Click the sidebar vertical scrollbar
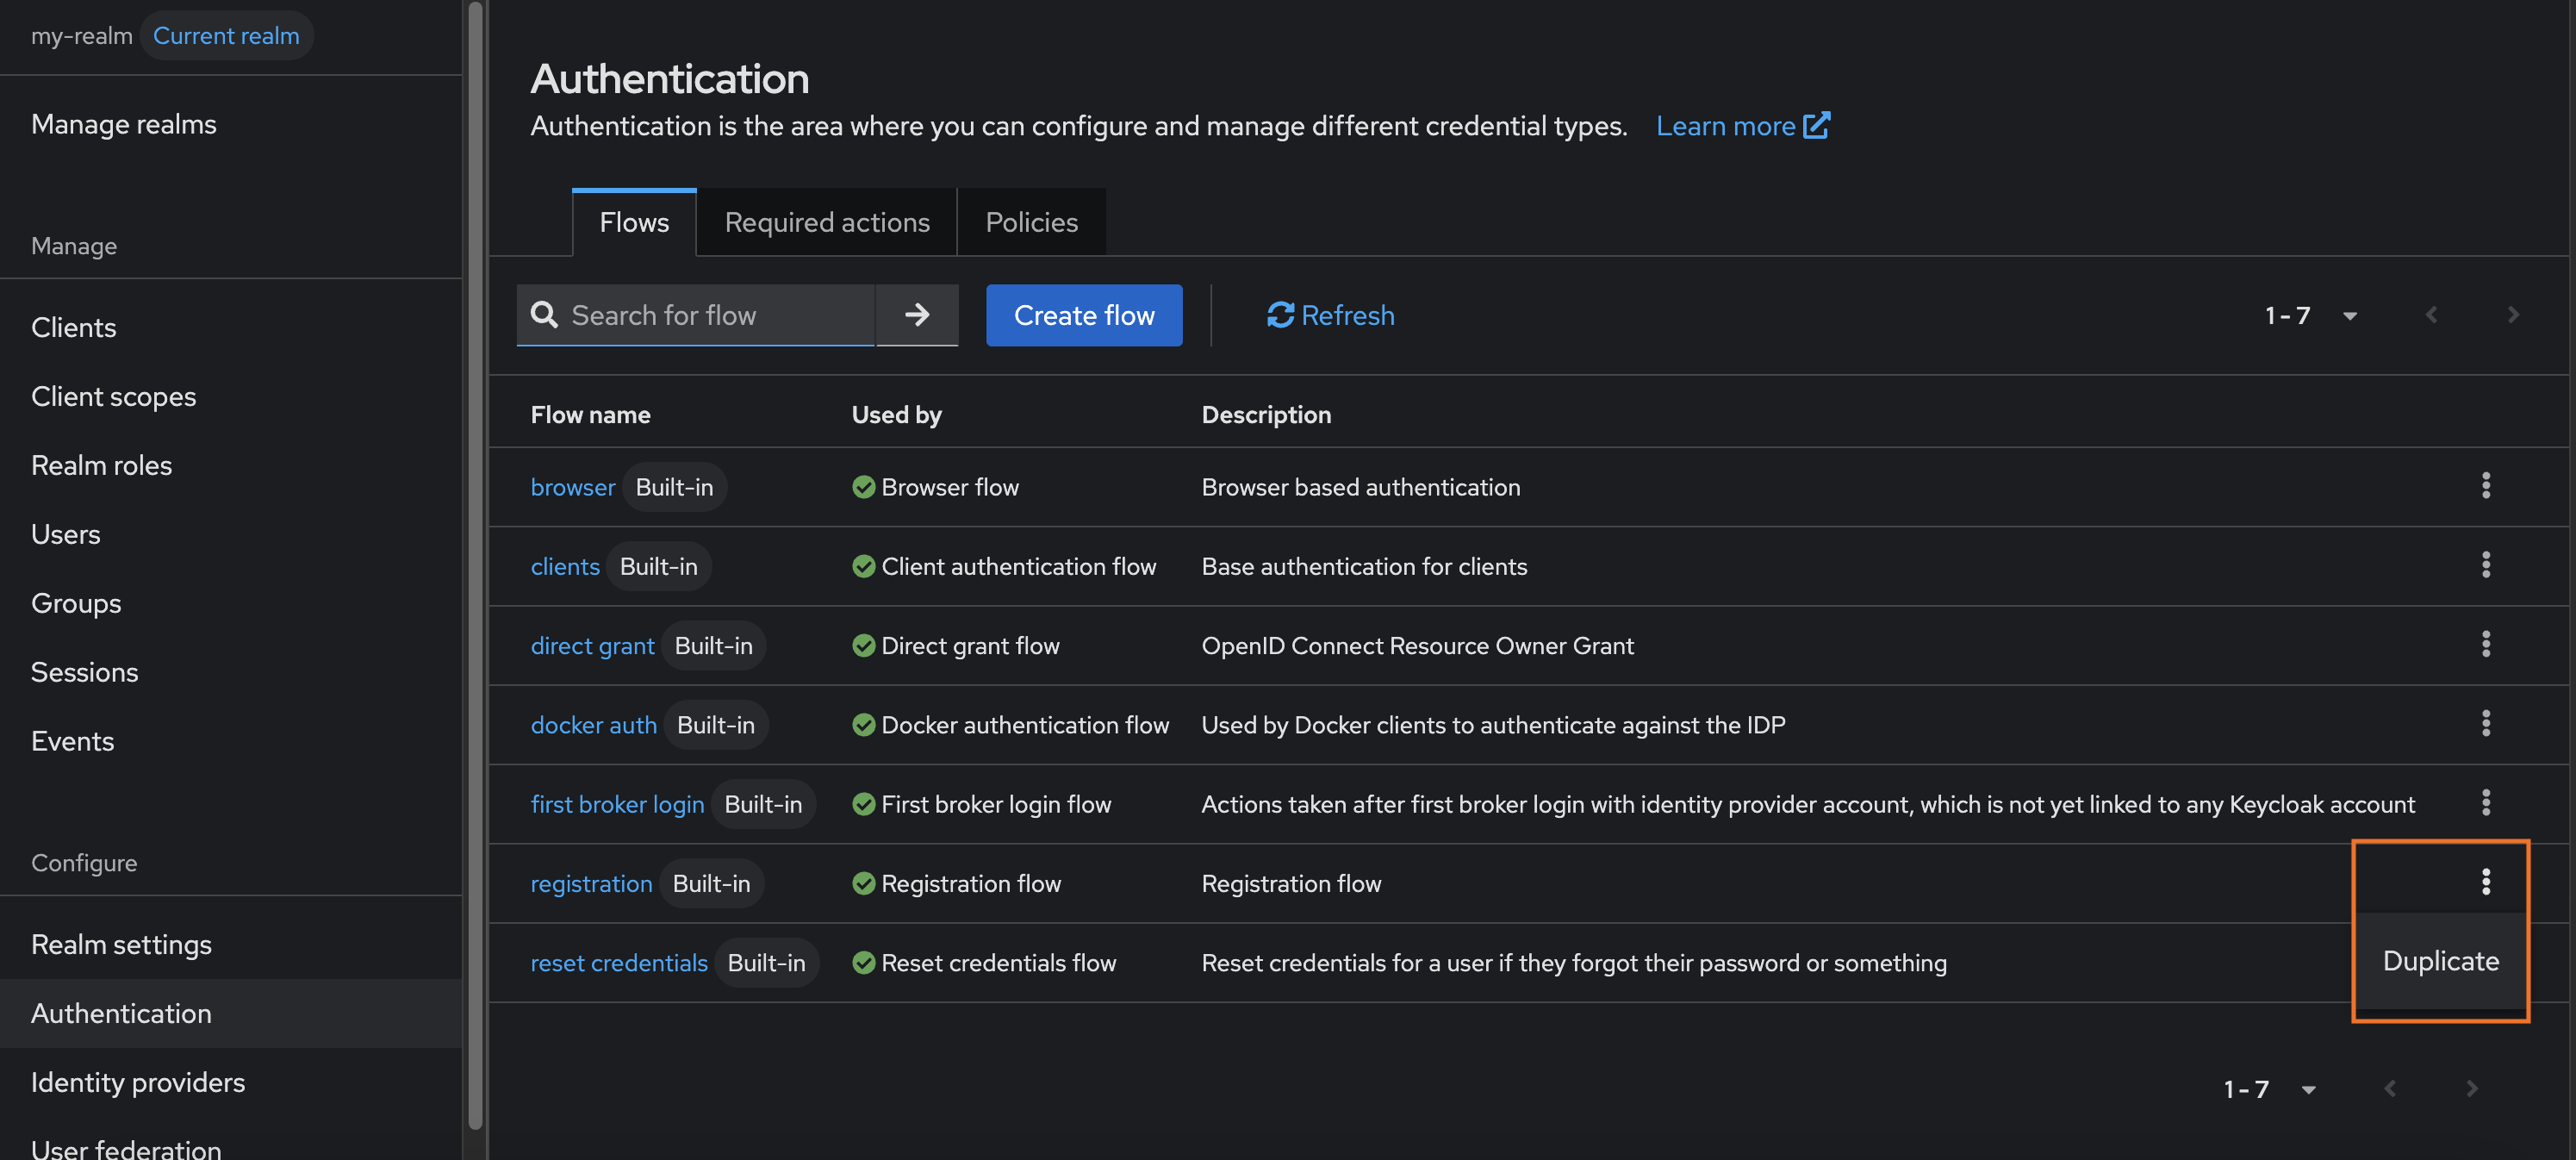The width and height of the screenshot is (2576, 1160). point(475,560)
